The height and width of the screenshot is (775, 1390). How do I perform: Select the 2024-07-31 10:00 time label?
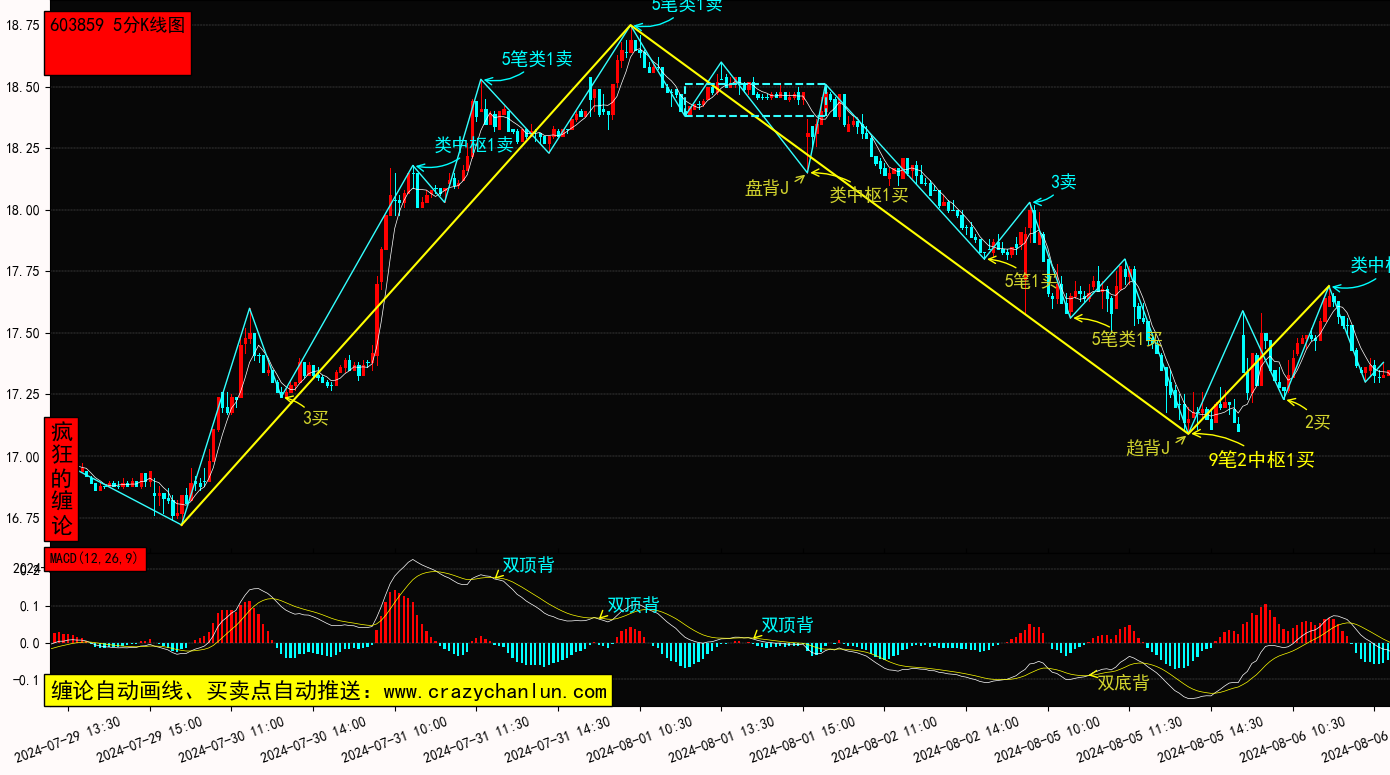click(395, 738)
